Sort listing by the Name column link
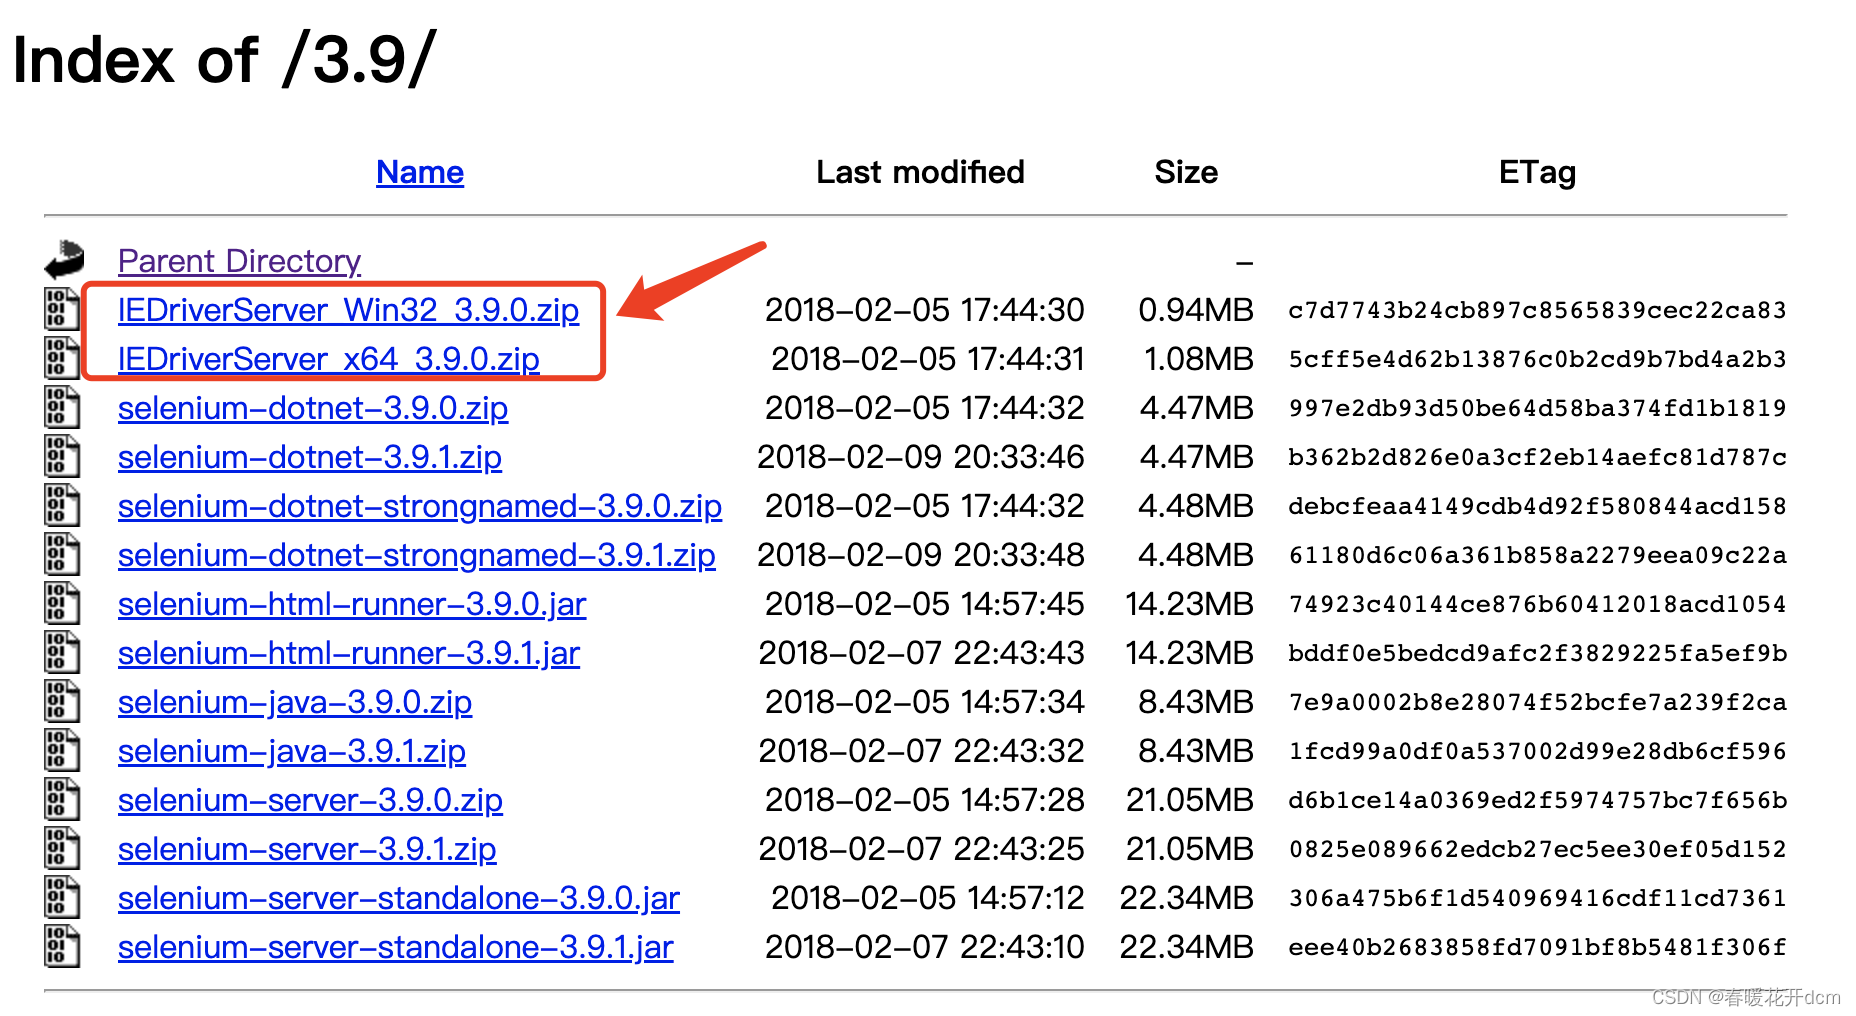This screenshot has height=1016, width=1856. pos(420,172)
